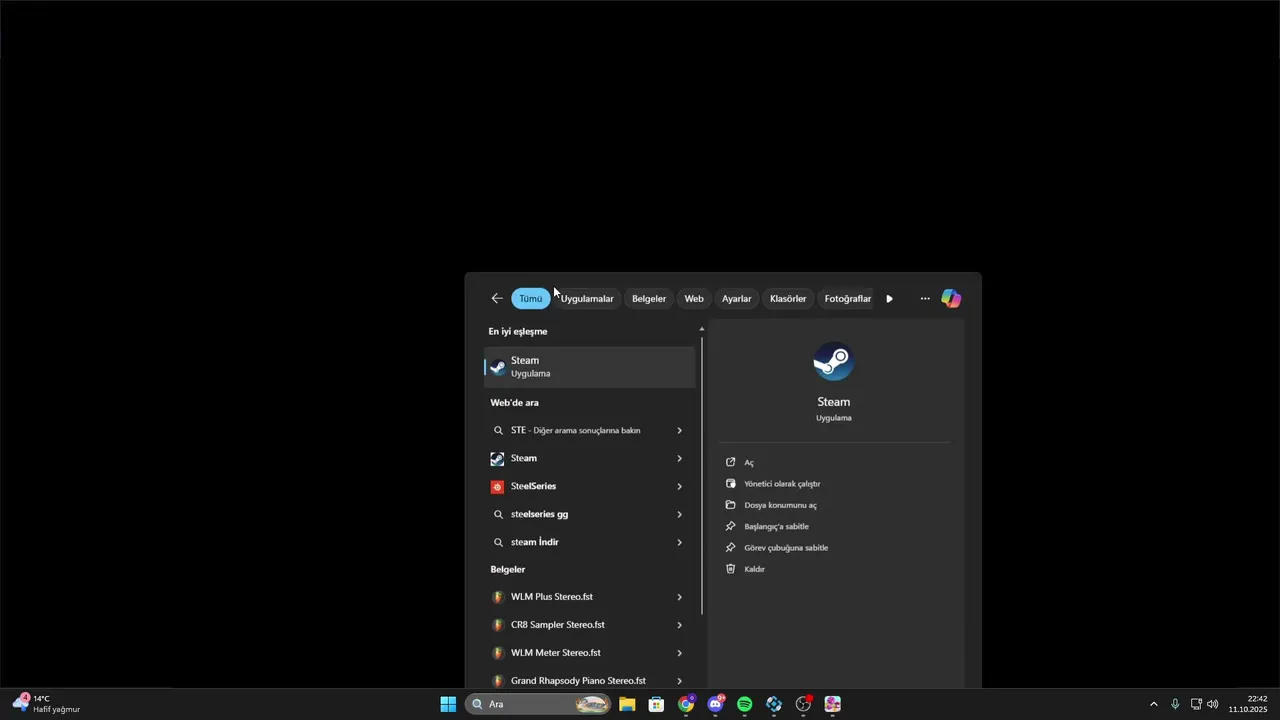
Task: Click the shield icon beside Yönetici olarak çalıştır
Action: 730,484
